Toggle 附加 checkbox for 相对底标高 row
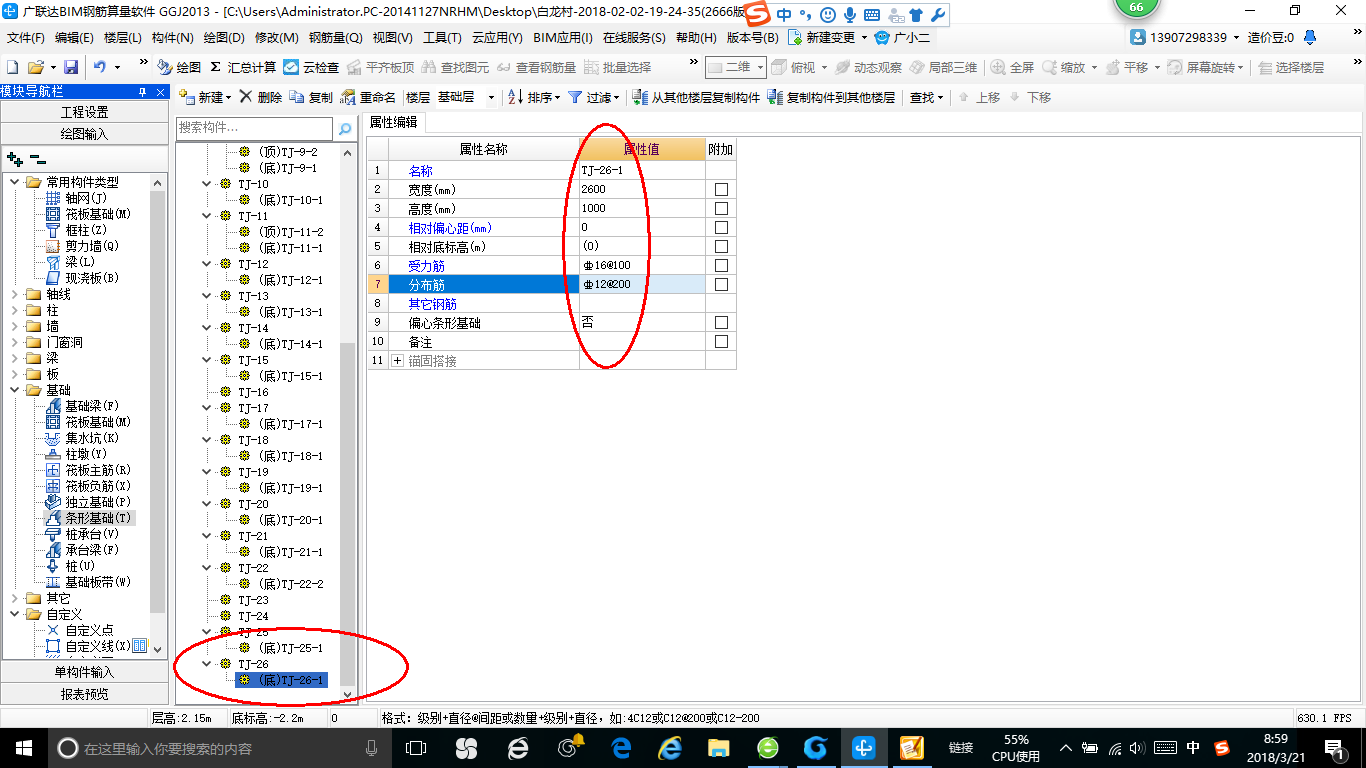The width and height of the screenshot is (1366, 768). pos(721,246)
